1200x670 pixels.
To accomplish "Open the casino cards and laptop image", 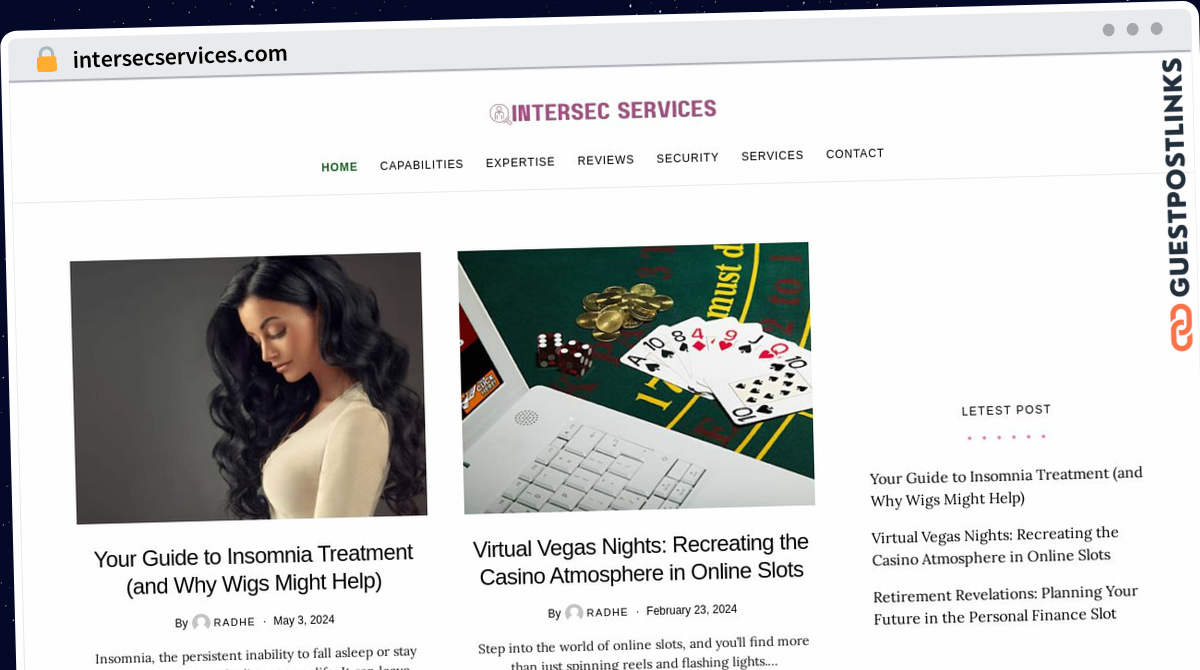I will coord(636,378).
